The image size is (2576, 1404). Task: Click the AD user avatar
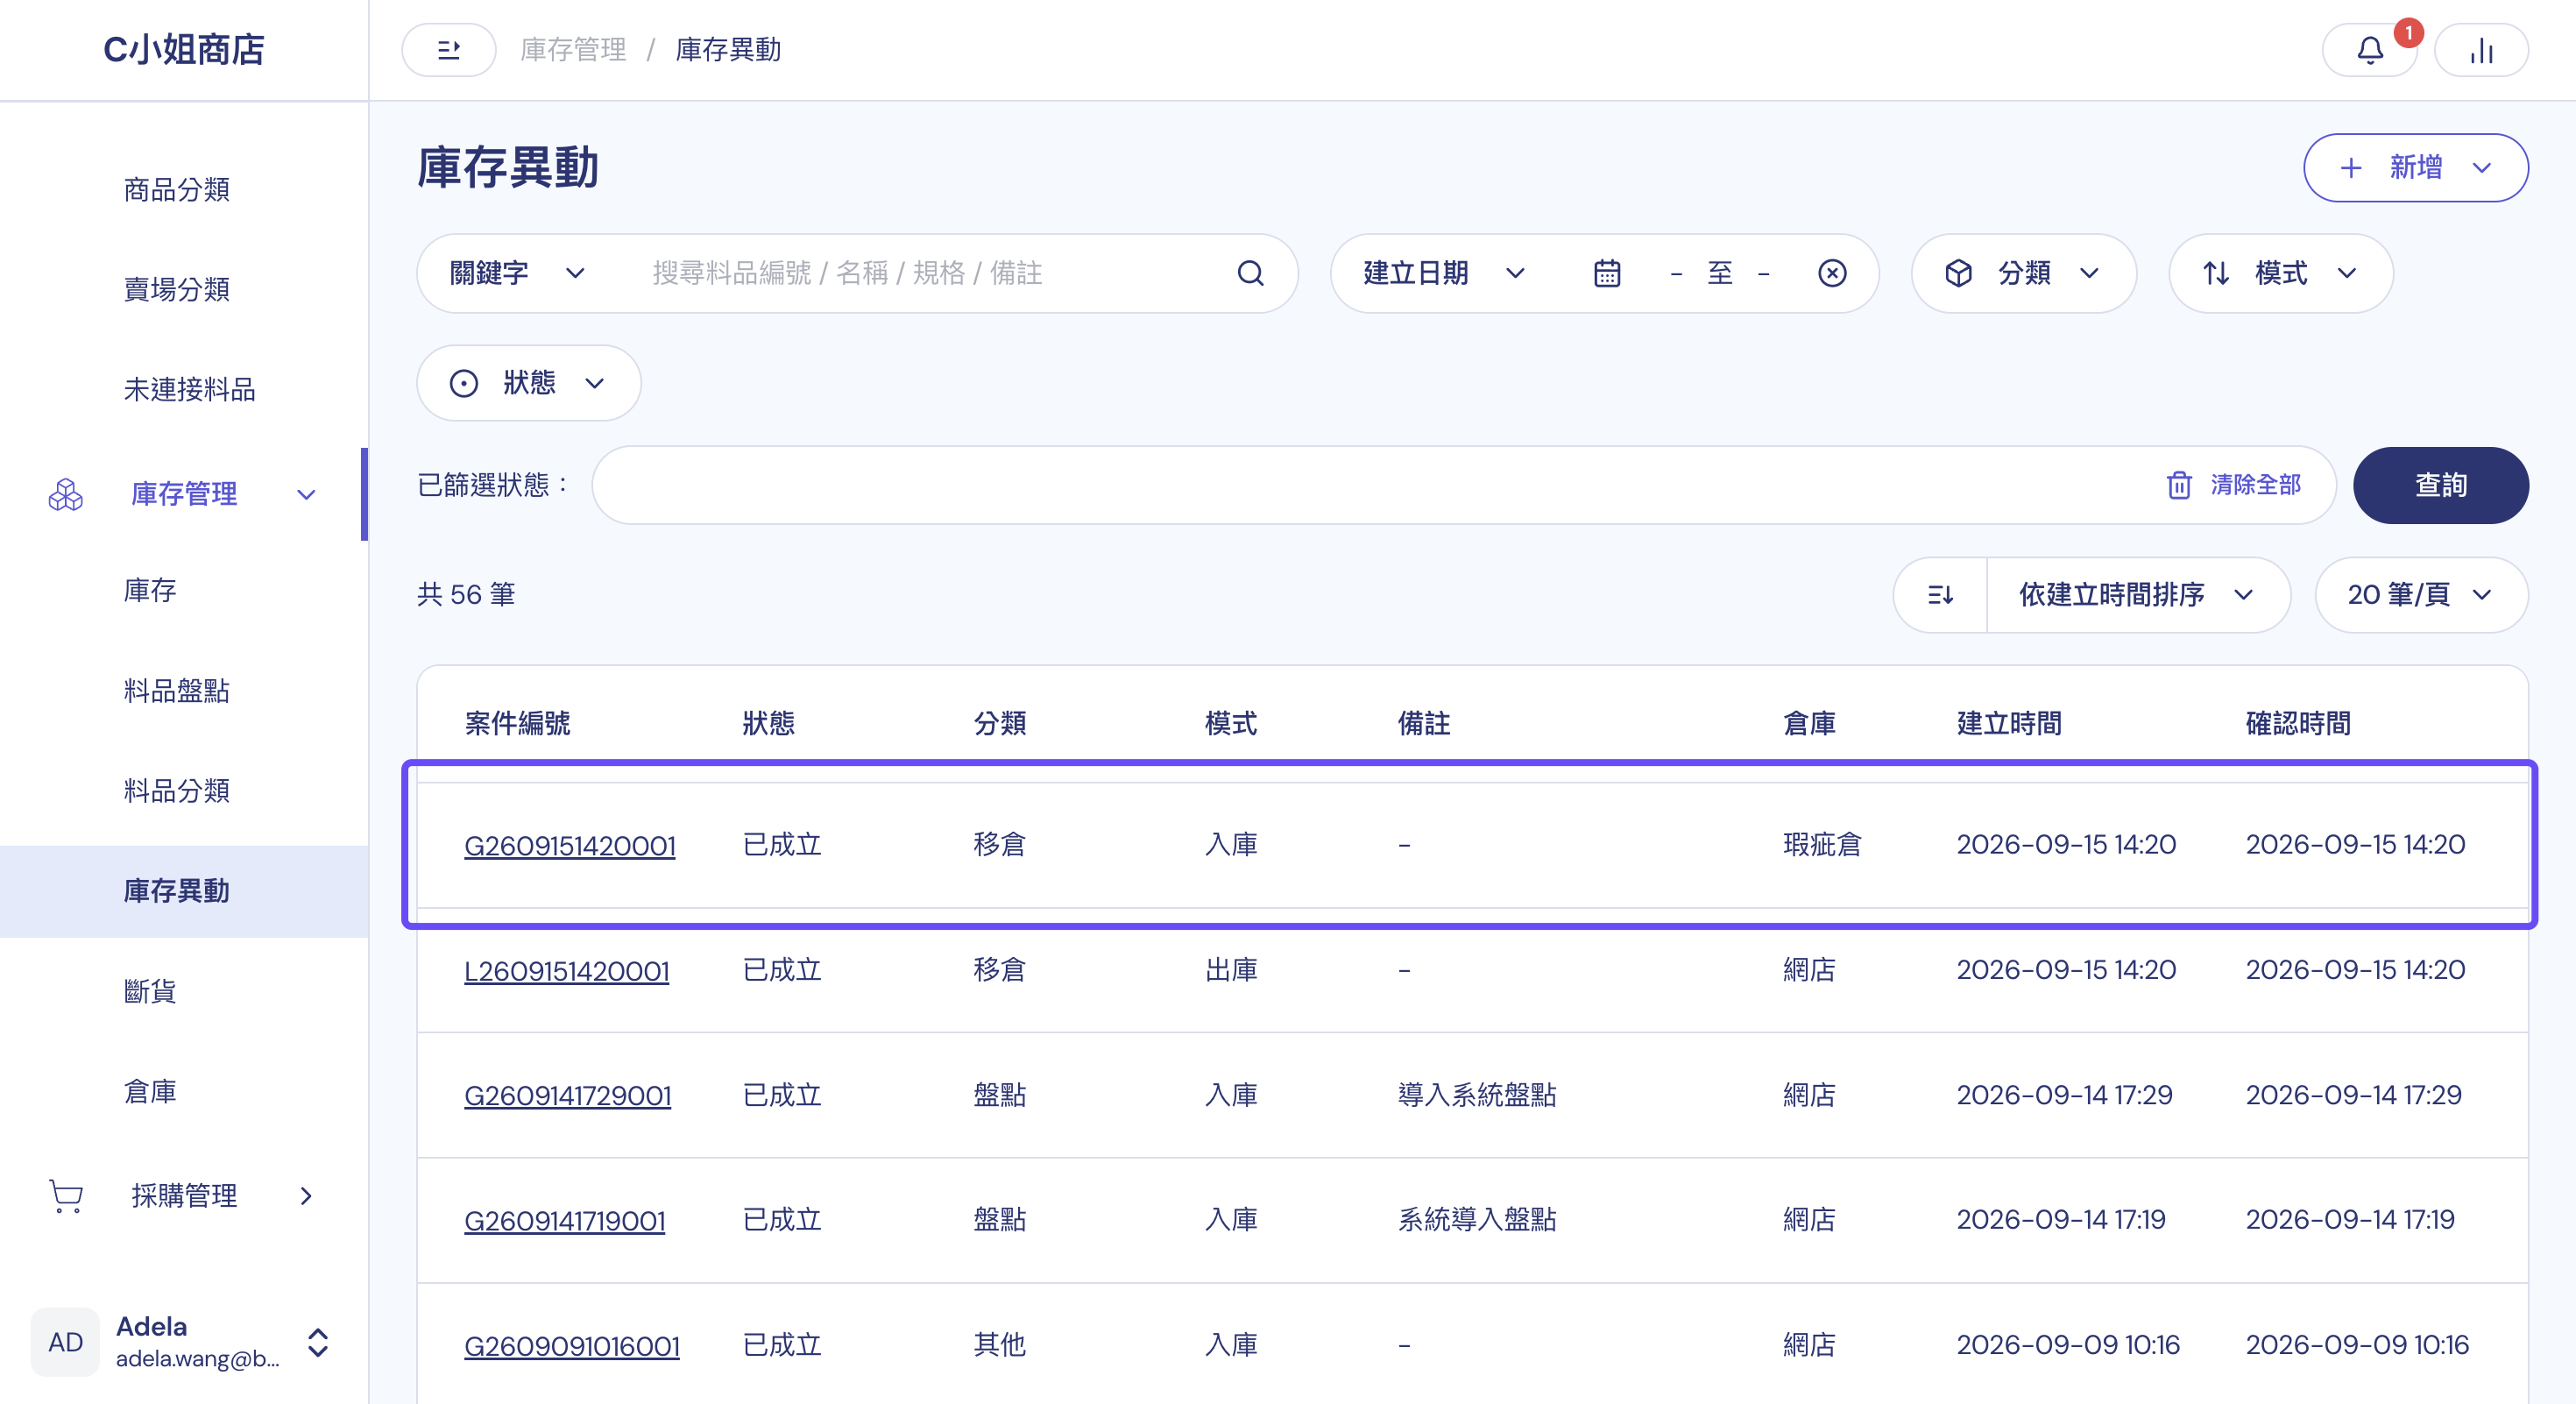coord(66,1342)
